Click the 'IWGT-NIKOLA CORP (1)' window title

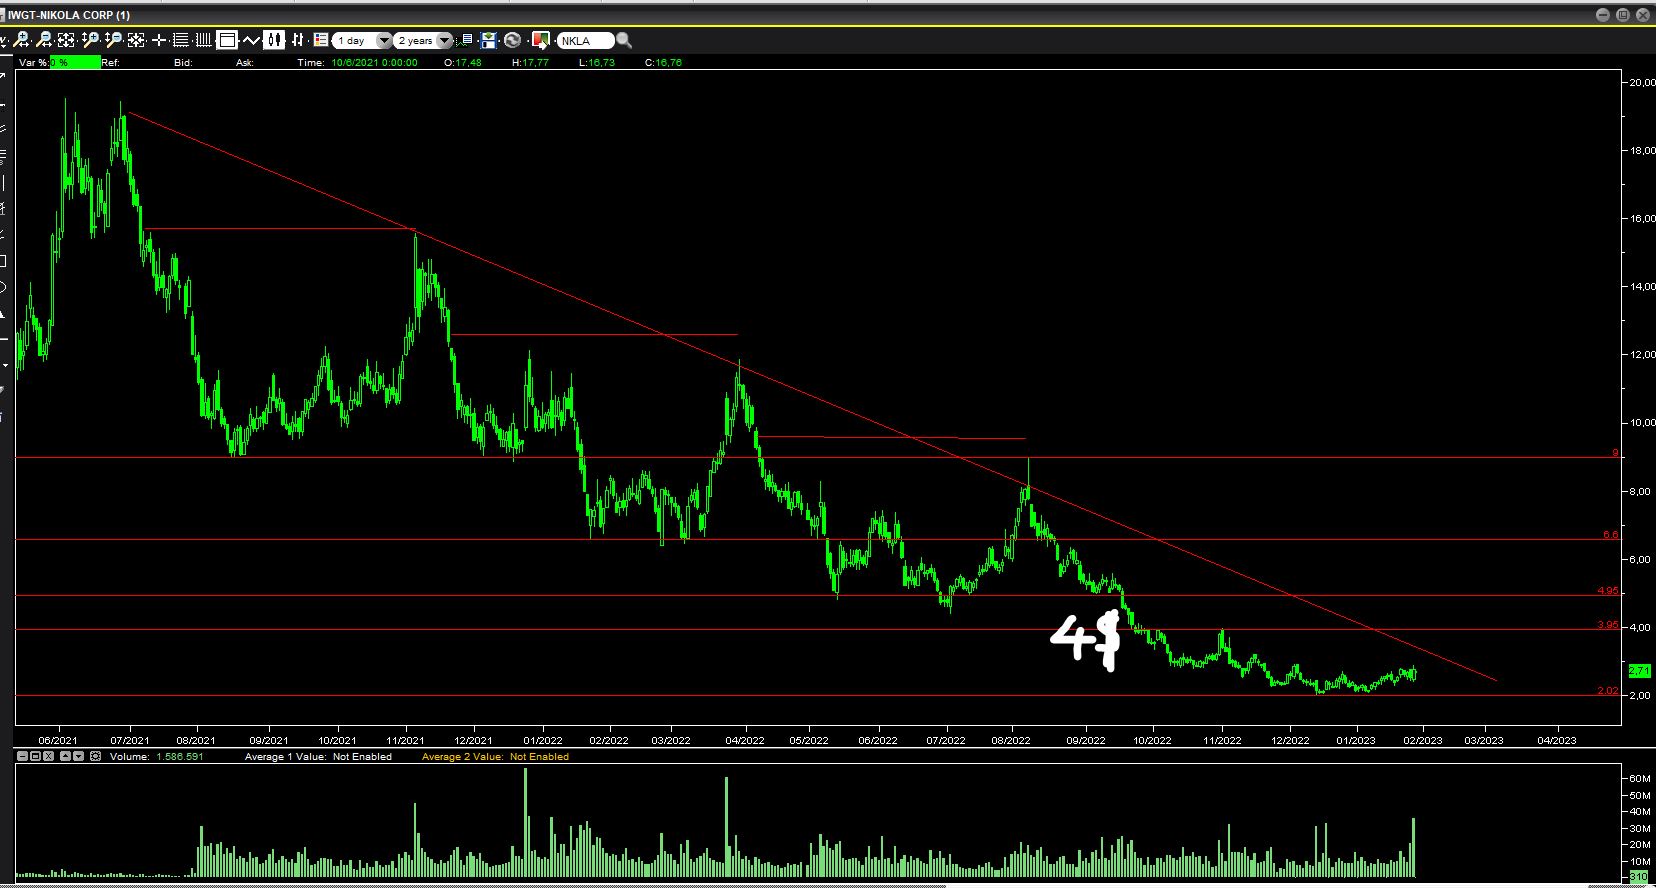click(69, 15)
